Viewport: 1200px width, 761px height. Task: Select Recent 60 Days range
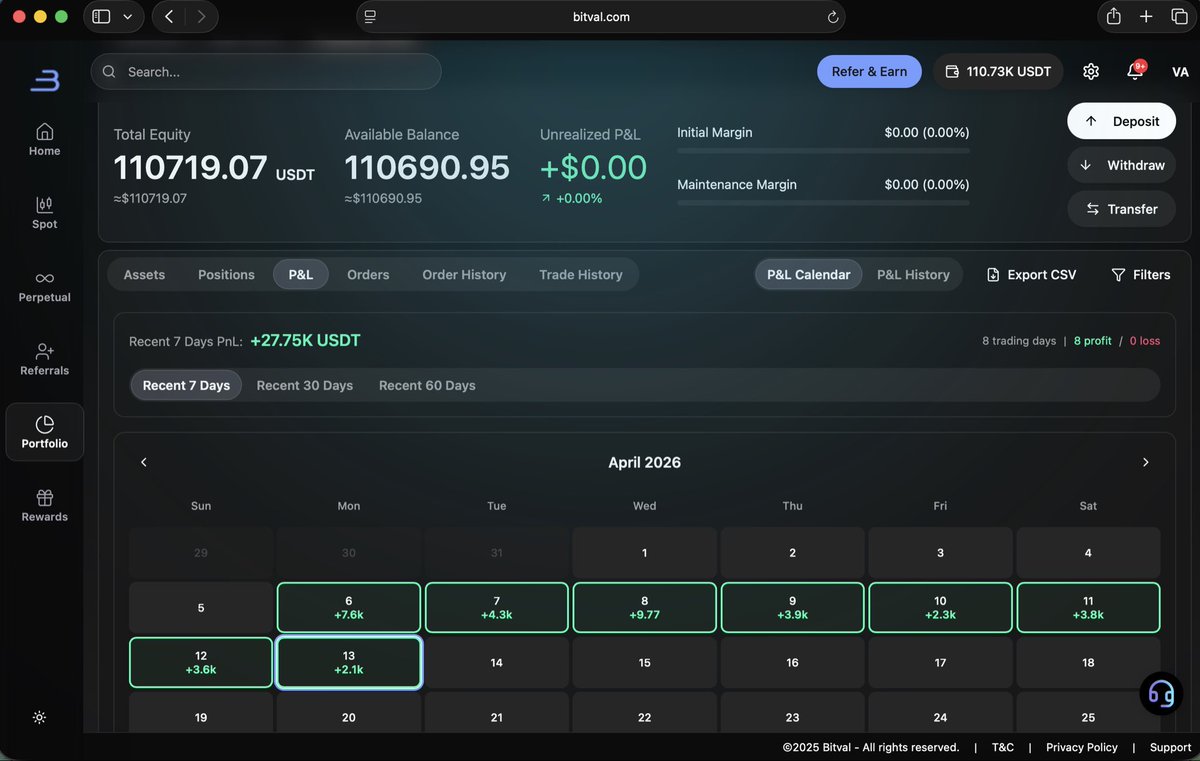(x=427, y=385)
